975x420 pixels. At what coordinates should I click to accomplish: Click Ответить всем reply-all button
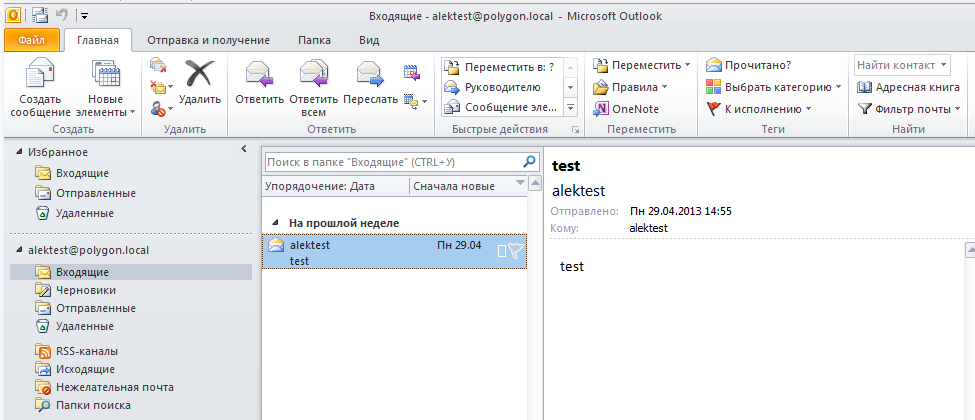click(314, 88)
